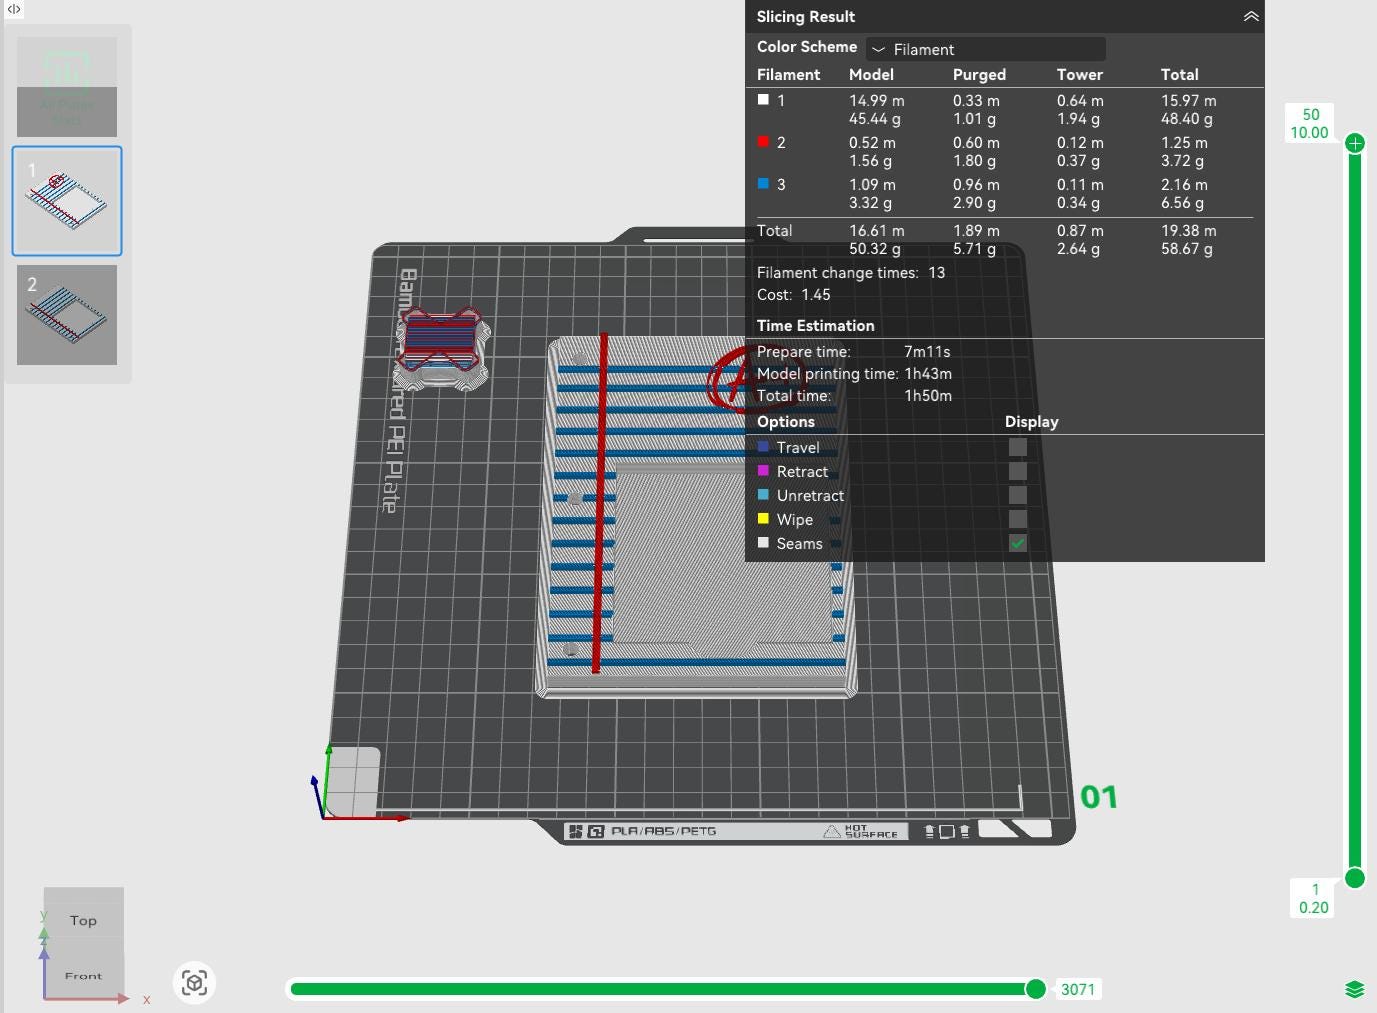Click the green 01 plate number
This screenshot has height=1013, width=1377.
pyautogui.click(x=1099, y=797)
